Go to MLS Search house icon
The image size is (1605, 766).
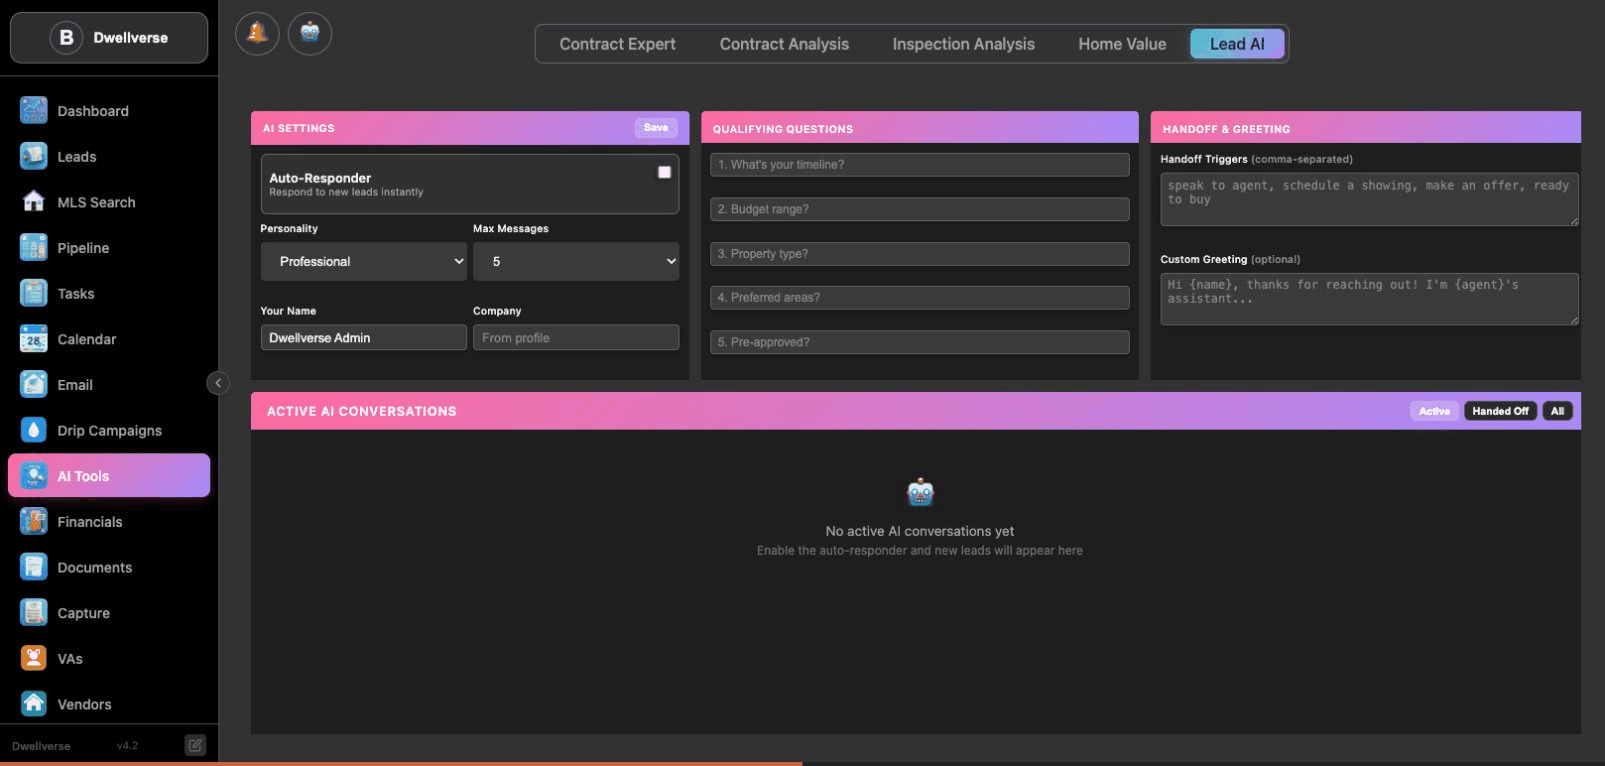point(34,202)
